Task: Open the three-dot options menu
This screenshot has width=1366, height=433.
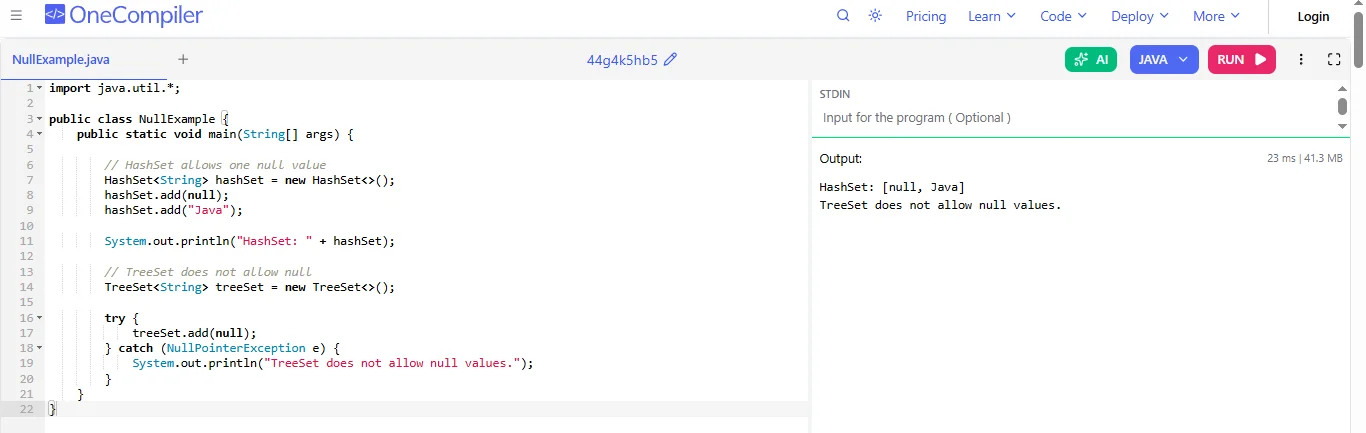Action: [1301, 60]
